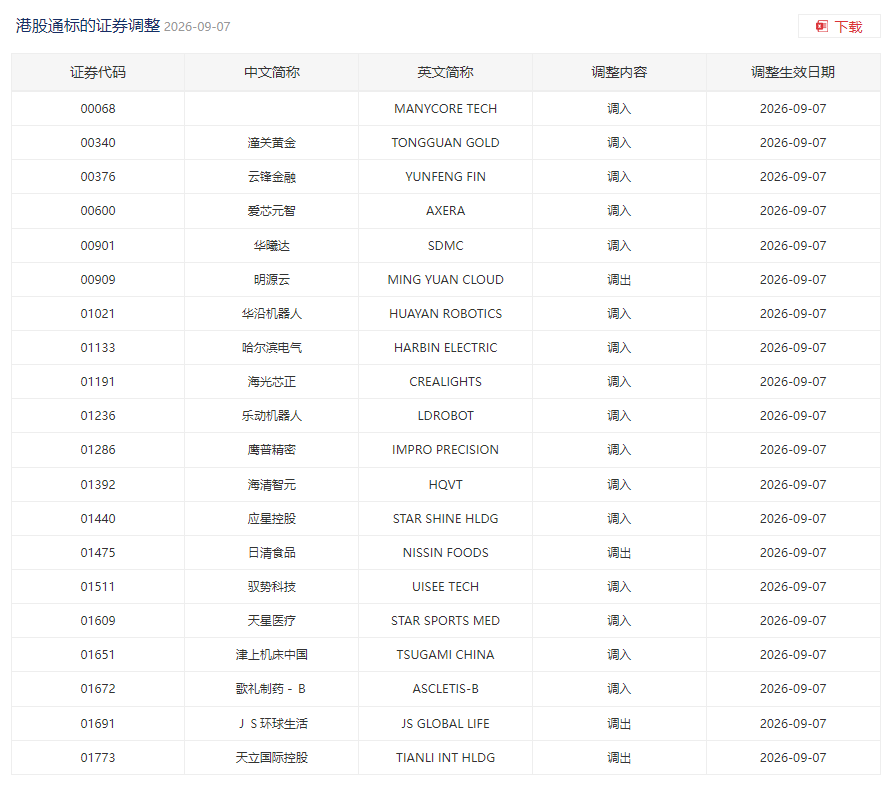This screenshot has width=895, height=785.
Task: Click AXERA English name
Action: [445, 211]
